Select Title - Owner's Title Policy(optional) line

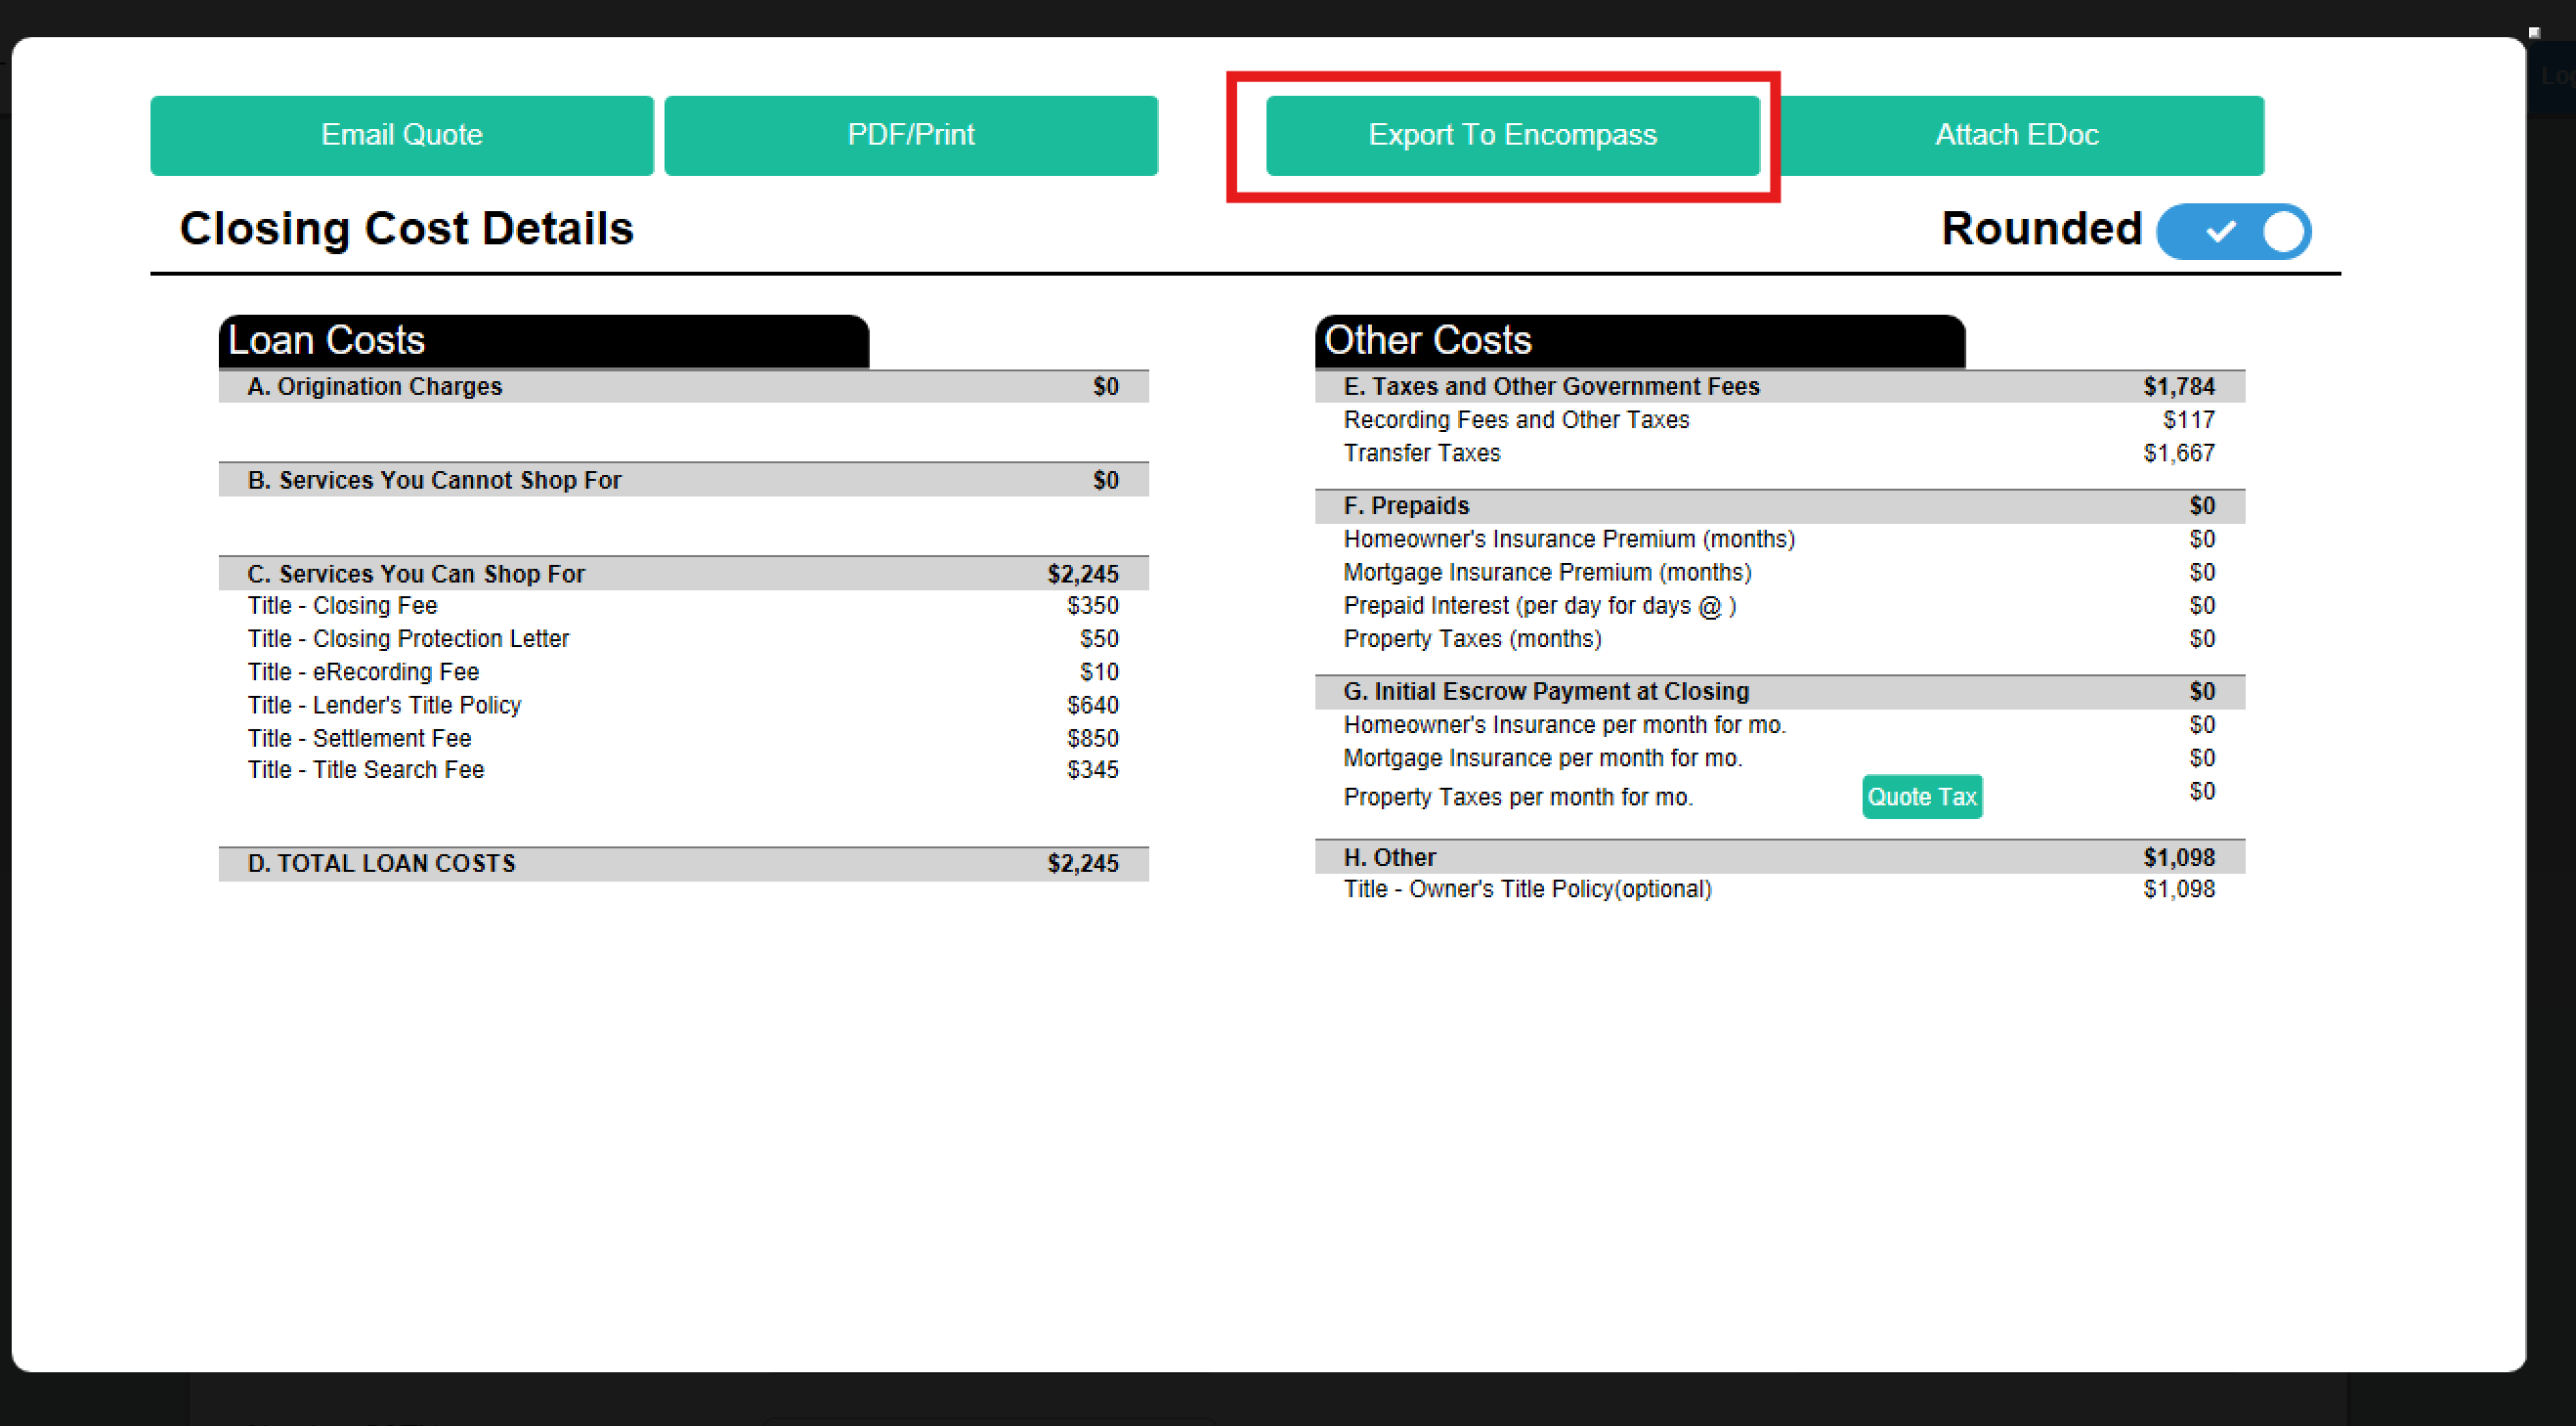click(1780, 889)
